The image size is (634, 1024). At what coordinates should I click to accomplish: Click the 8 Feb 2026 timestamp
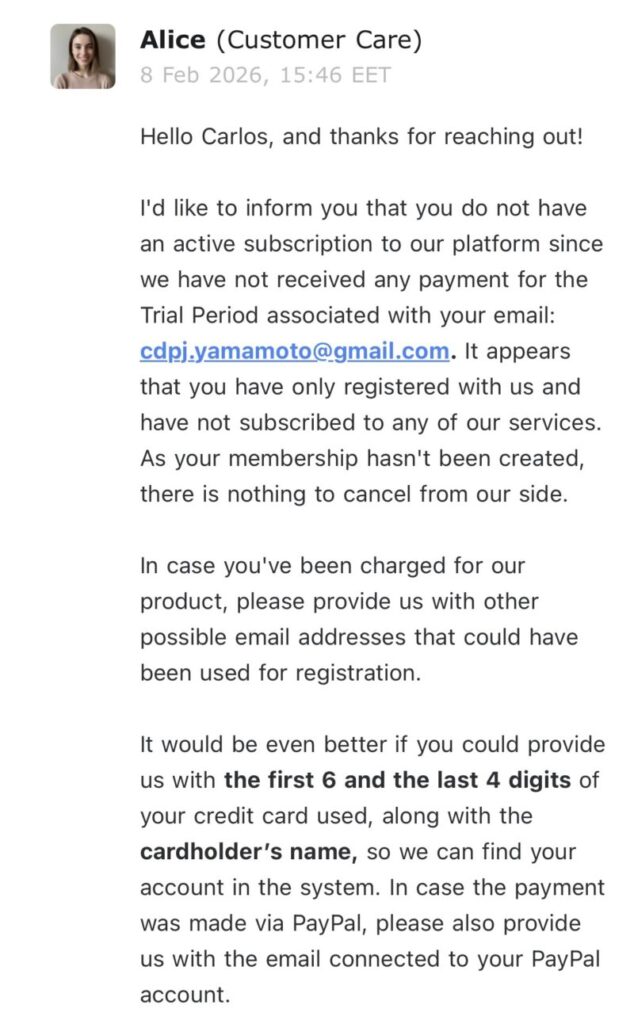click(x=265, y=75)
